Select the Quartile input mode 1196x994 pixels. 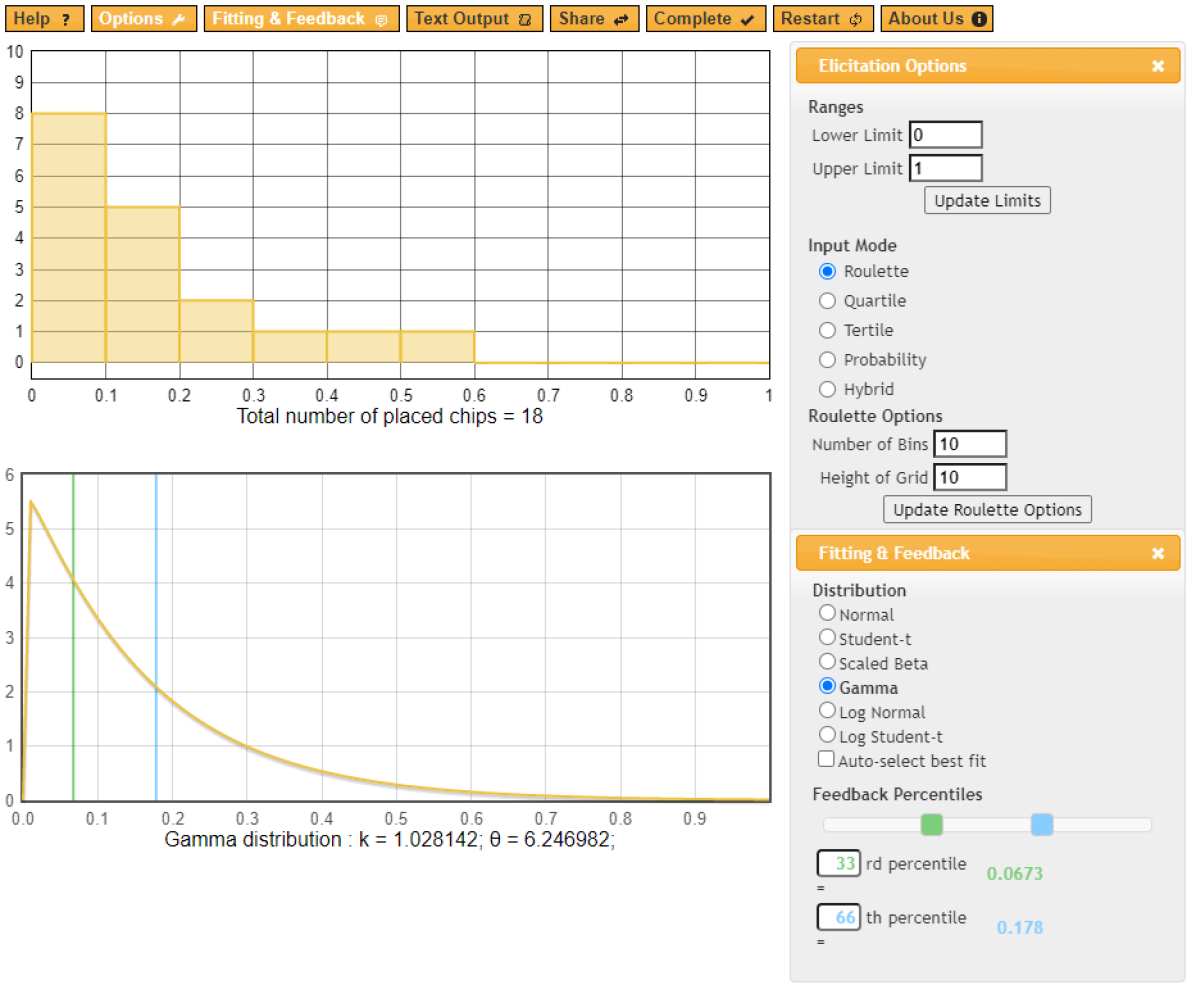[x=827, y=301]
